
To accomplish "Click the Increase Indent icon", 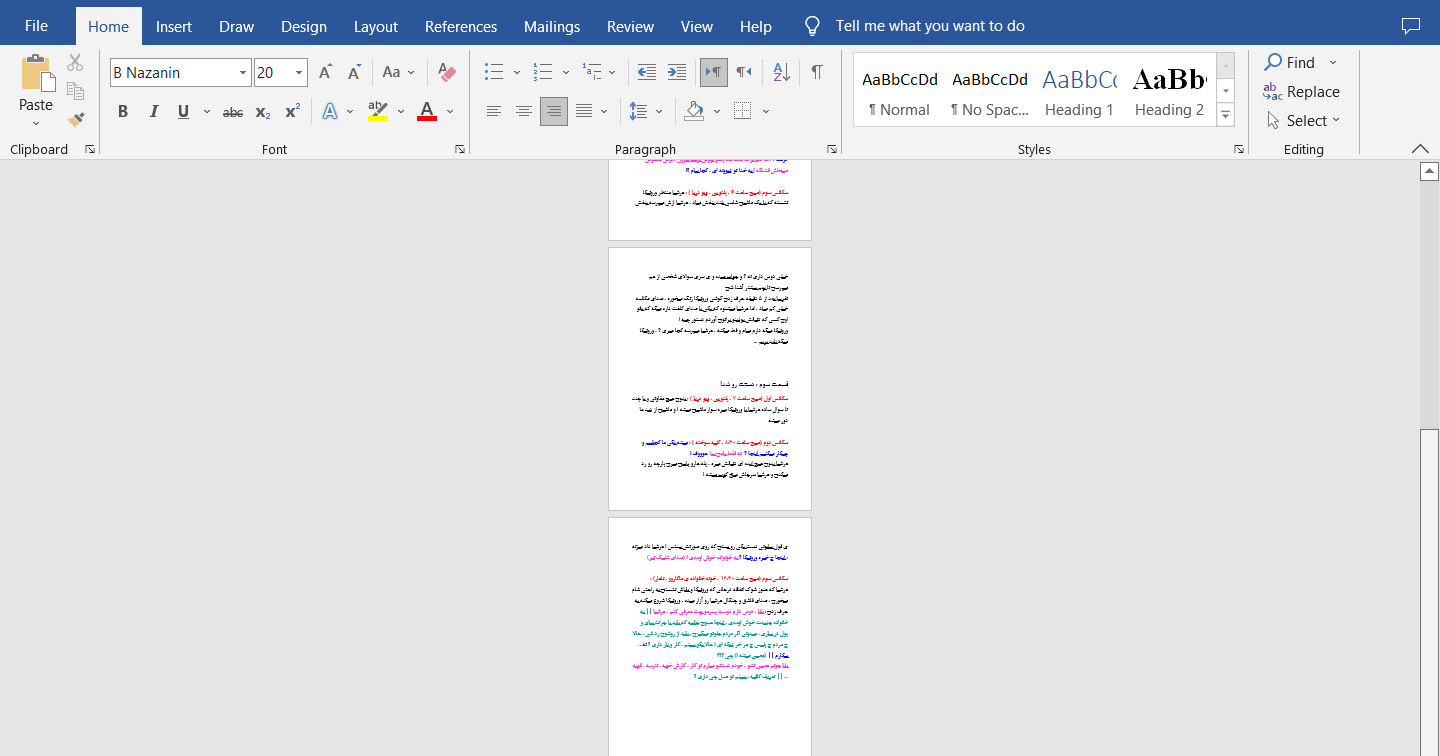I will point(677,72).
